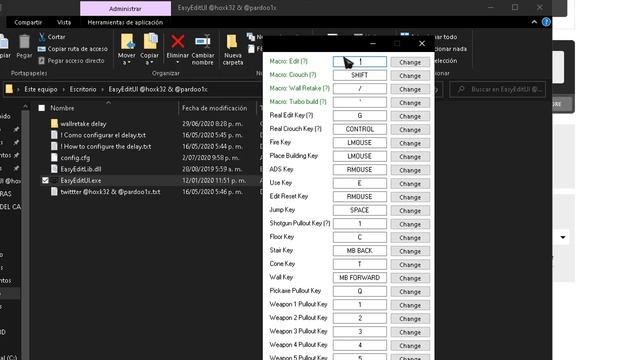Sort by Fecha de modificación column
The height and width of the screenshot is (360, 640).
[215, 108]
